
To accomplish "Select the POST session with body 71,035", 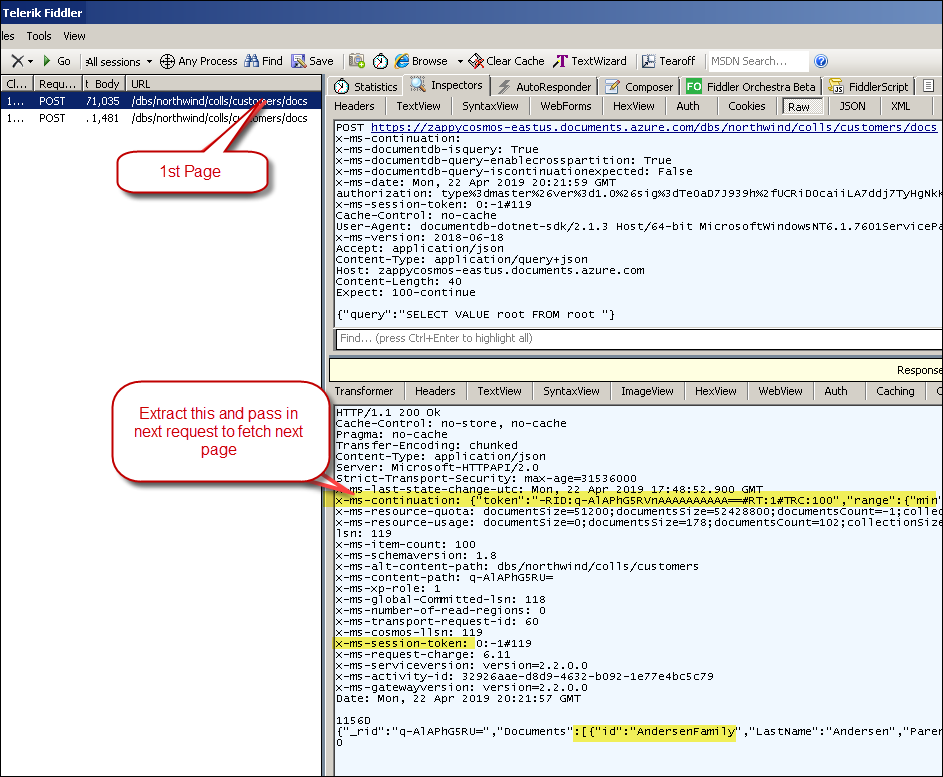I will point(161,101).
